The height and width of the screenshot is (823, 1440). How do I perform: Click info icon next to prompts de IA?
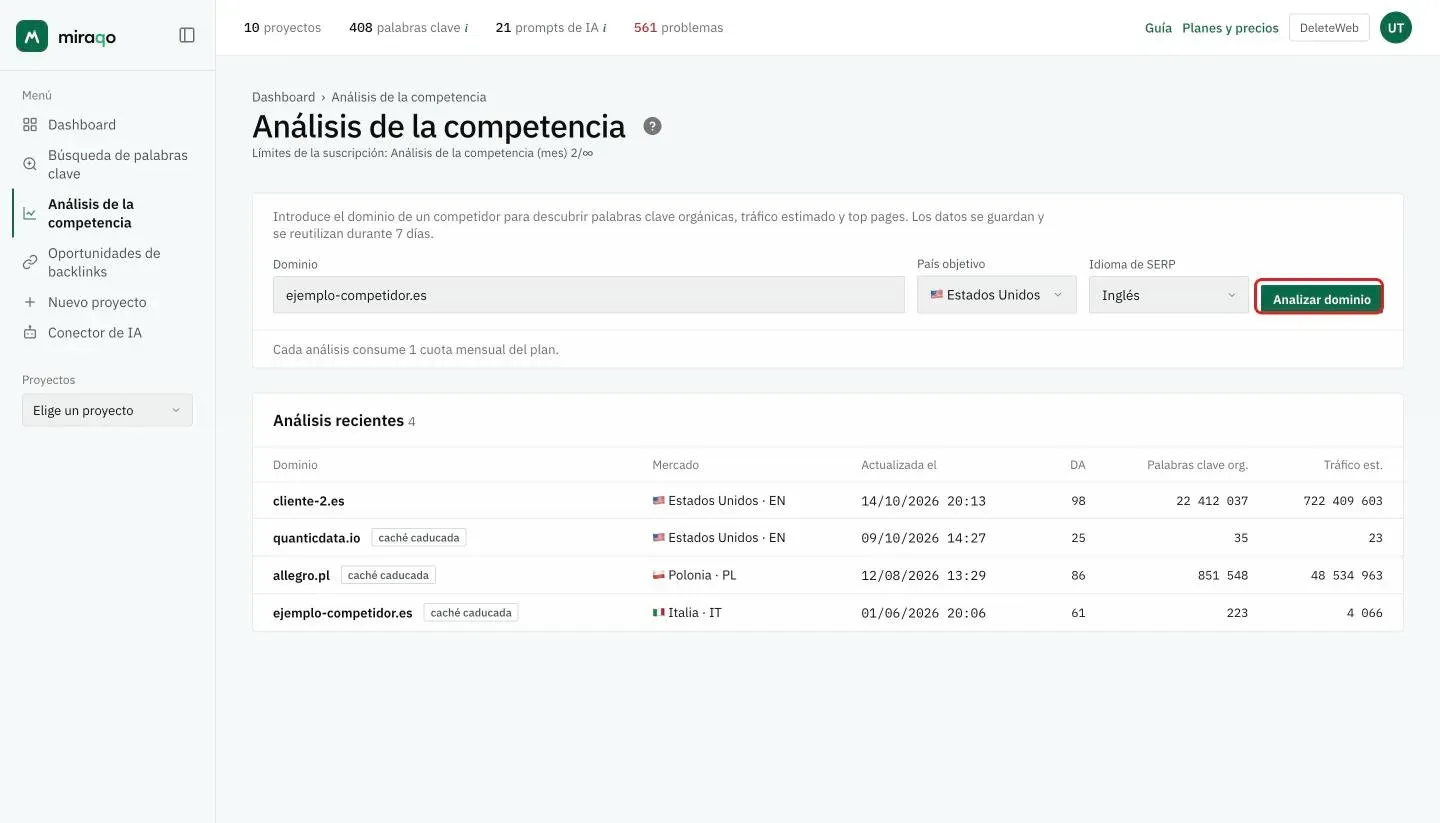tap(604, 28)
